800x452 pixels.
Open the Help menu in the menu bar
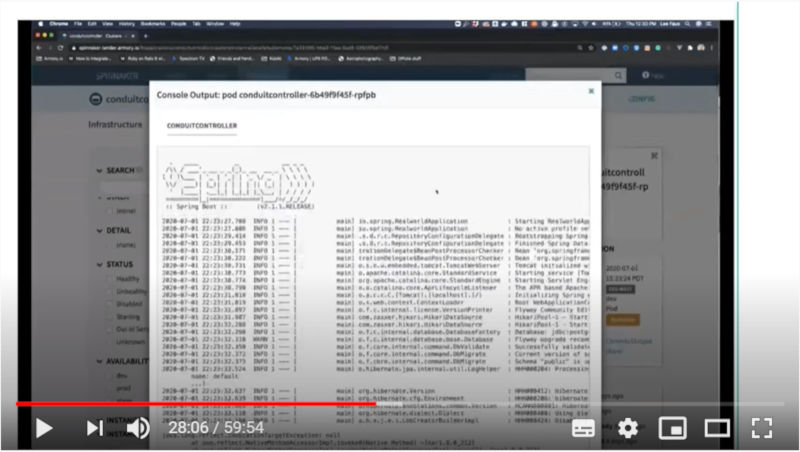point(235,23)
